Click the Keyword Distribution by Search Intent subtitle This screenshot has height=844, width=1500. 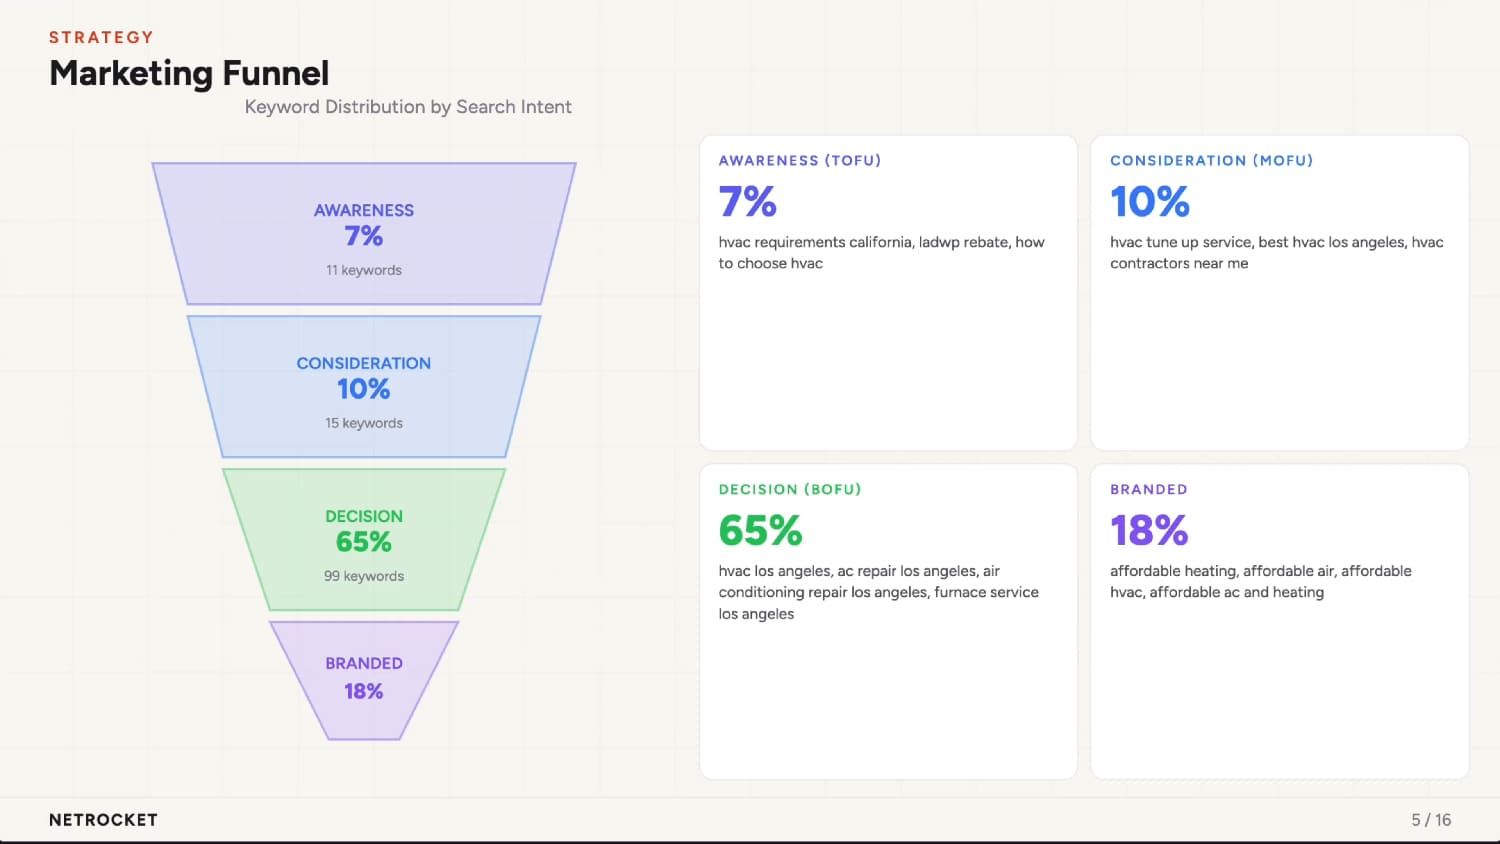pyautogui.click(x=408, y=107)
